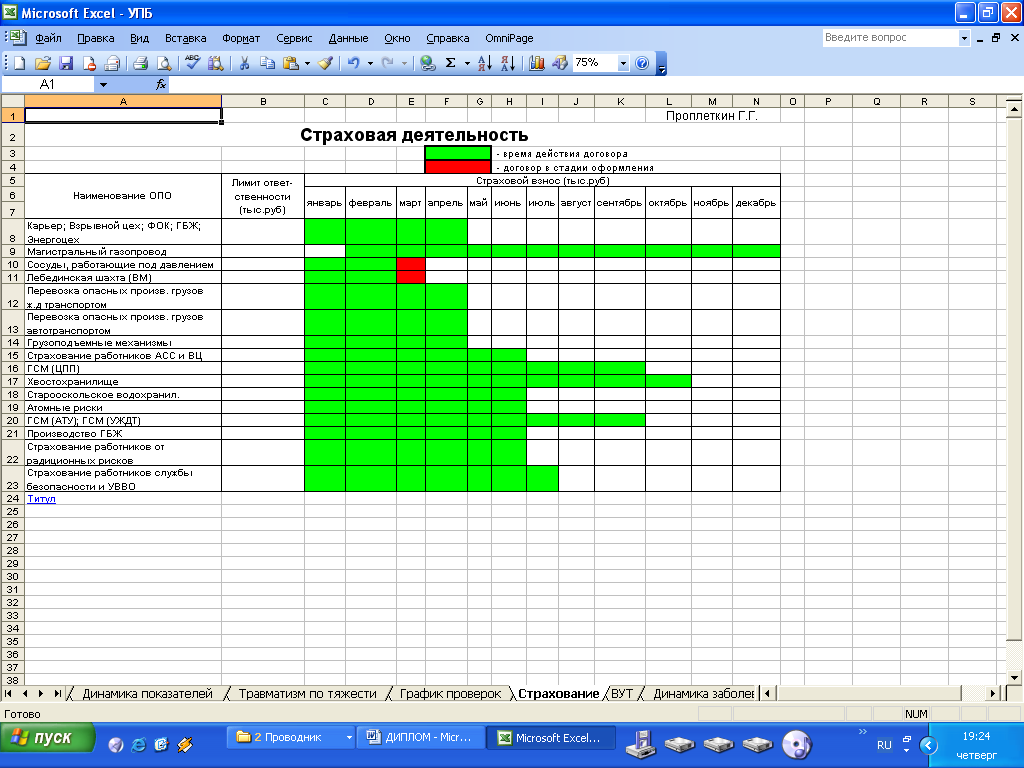Viewport: 1024px width, 768px height.
Task: Click the Permission document icon
Action: coord(89,63)
